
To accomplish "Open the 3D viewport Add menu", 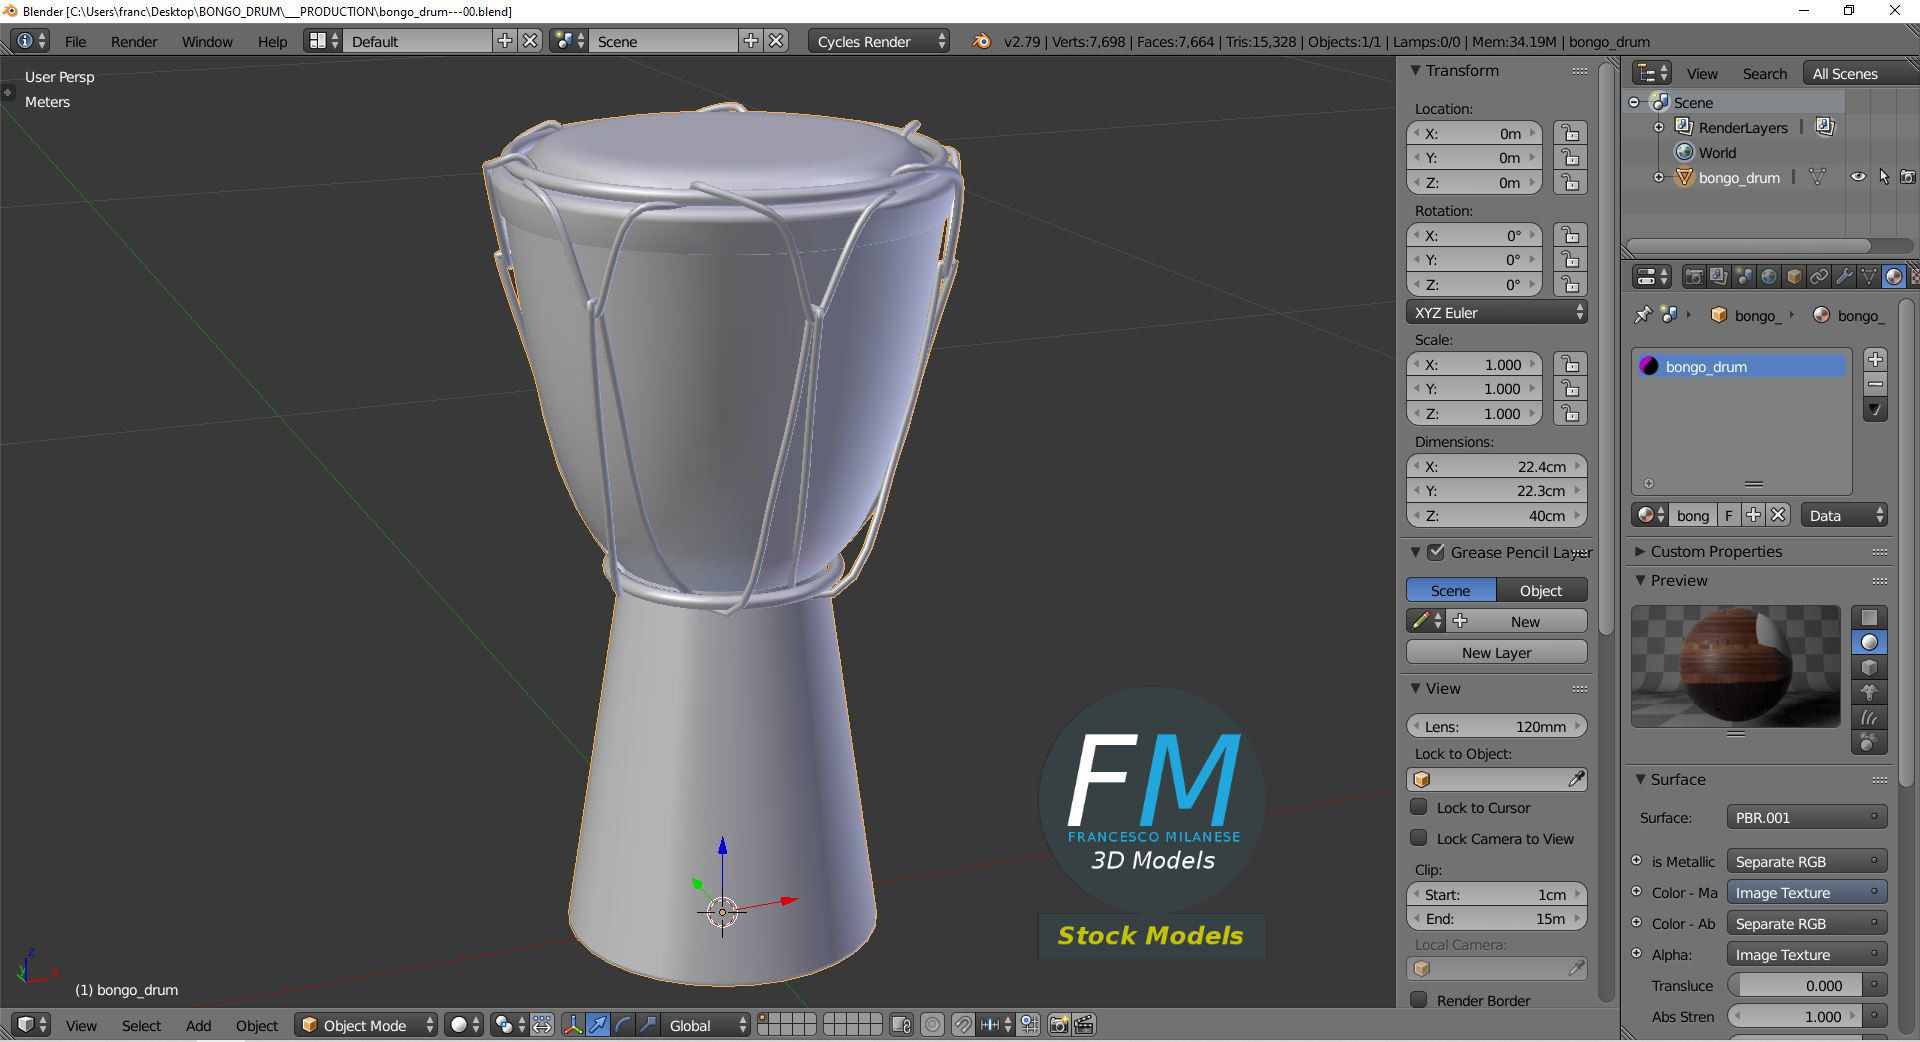I will [x=198, y=1025].
